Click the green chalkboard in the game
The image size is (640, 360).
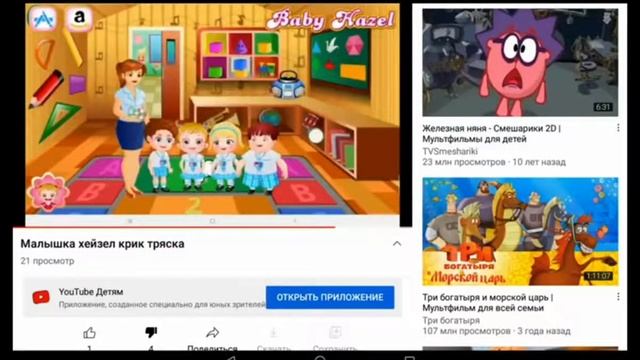coord(340,59)
